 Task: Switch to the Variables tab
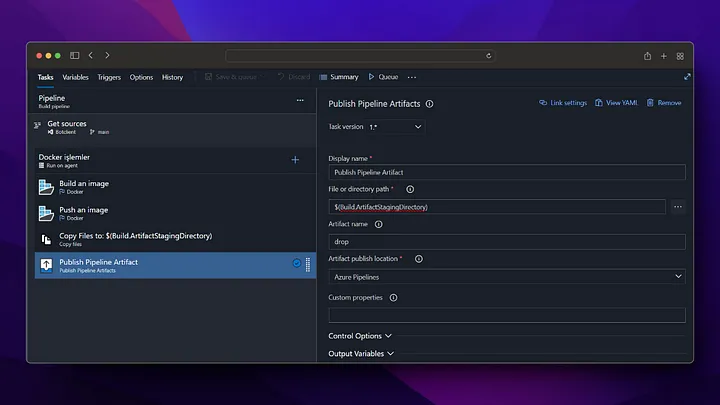point(75,77)
